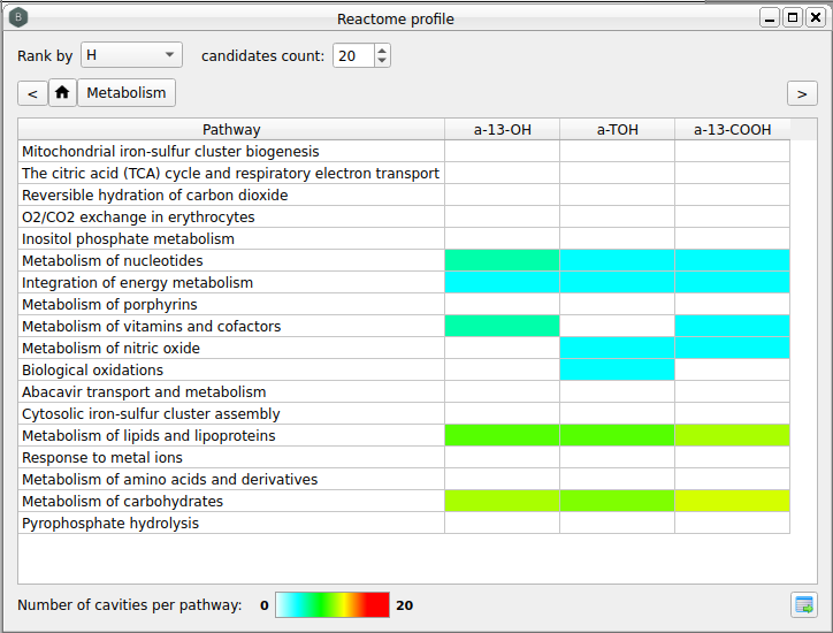833x633 pixels.
Task: Select Metabolism of lipids and lipoproteins
Action: click(231, 435)
